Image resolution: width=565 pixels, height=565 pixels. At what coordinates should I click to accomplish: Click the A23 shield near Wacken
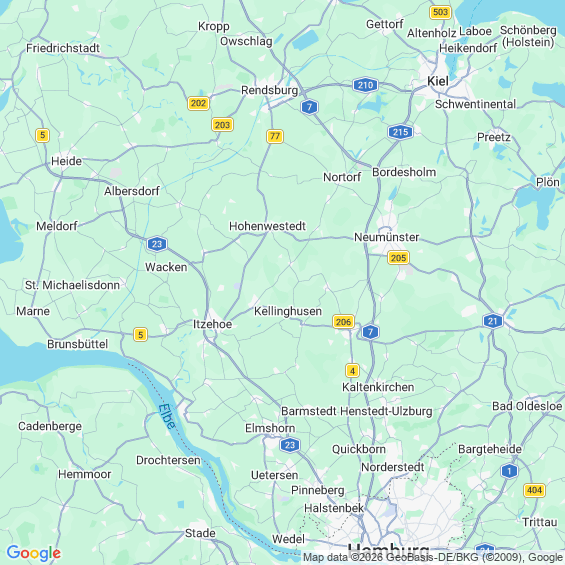[x=157, y=244]
